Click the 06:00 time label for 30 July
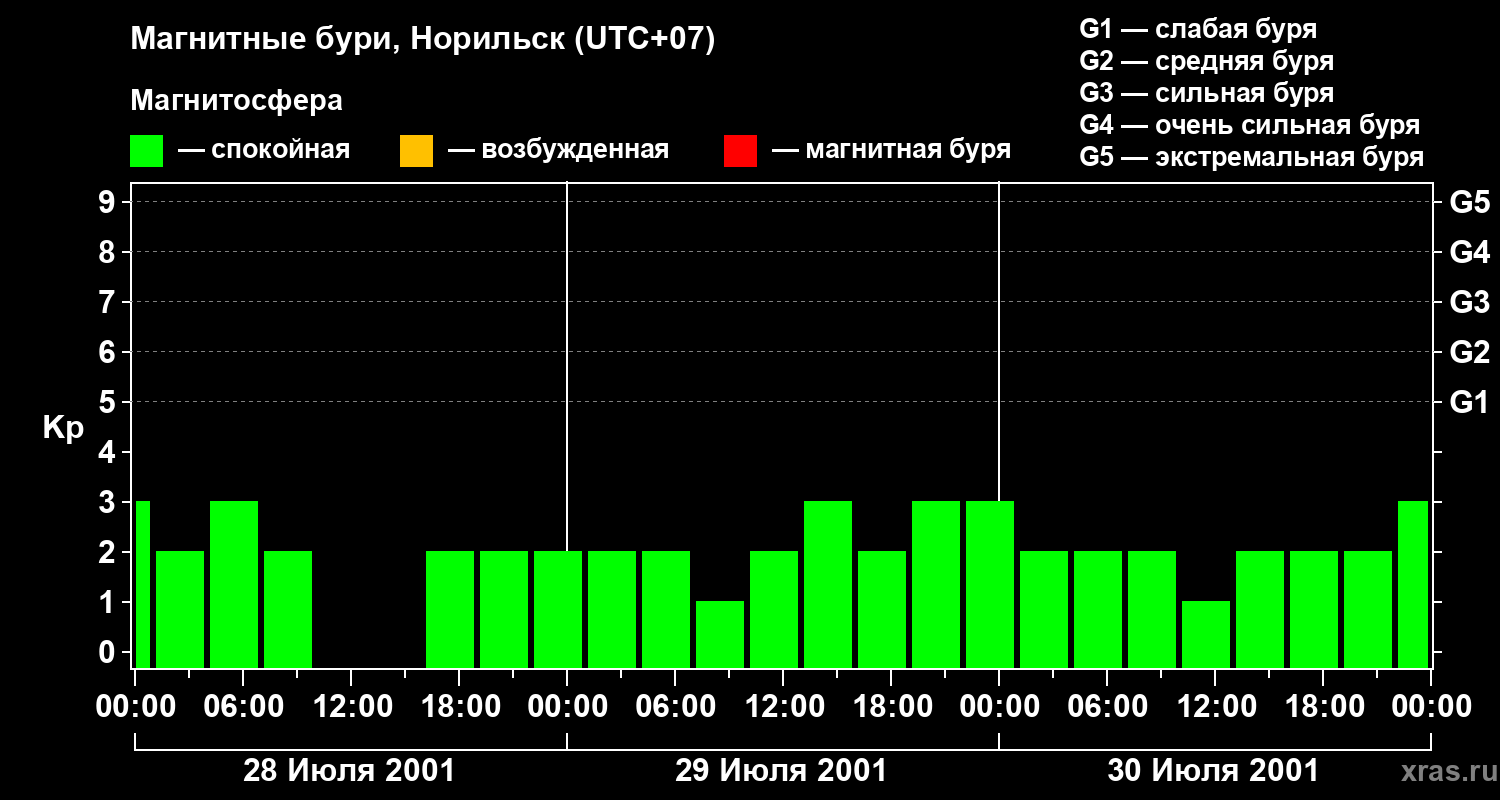The height and width of the screenshot is (800, 1500). coord(1107,707)
